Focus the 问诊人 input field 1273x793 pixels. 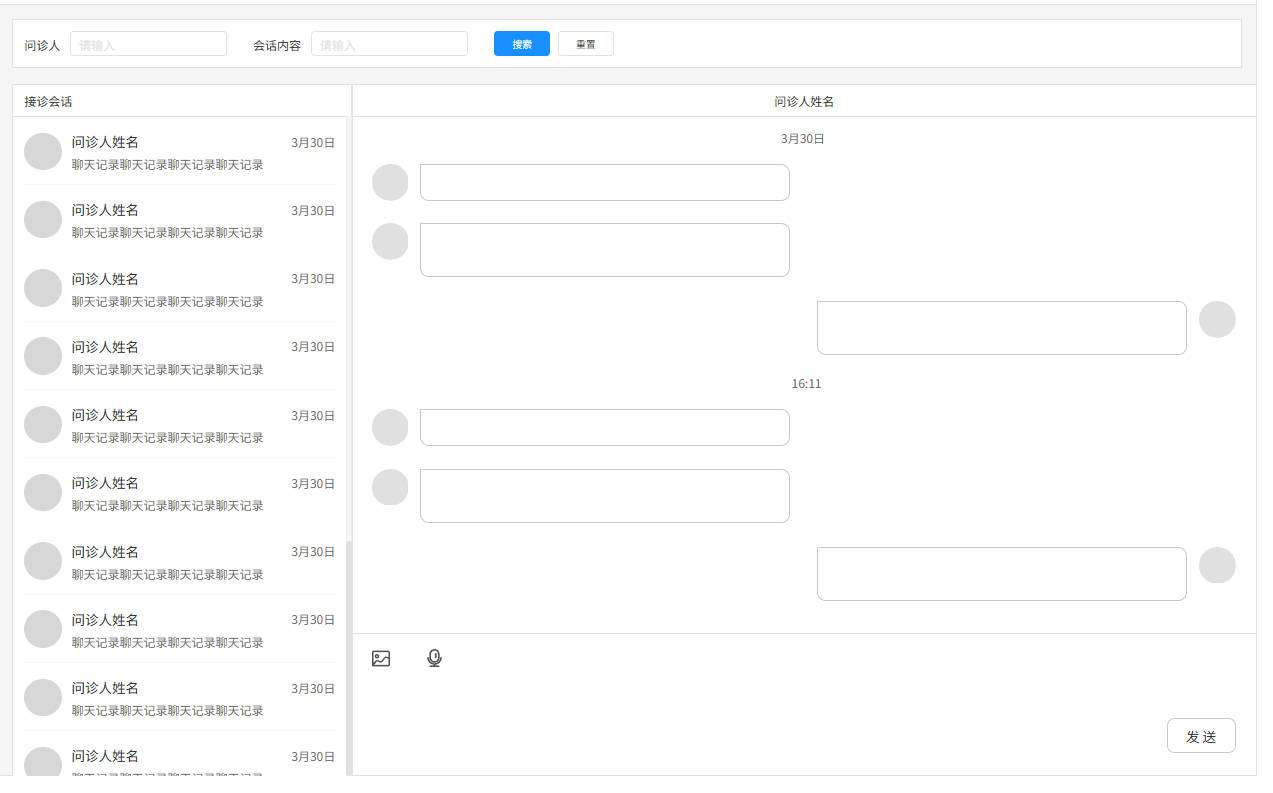148,44
